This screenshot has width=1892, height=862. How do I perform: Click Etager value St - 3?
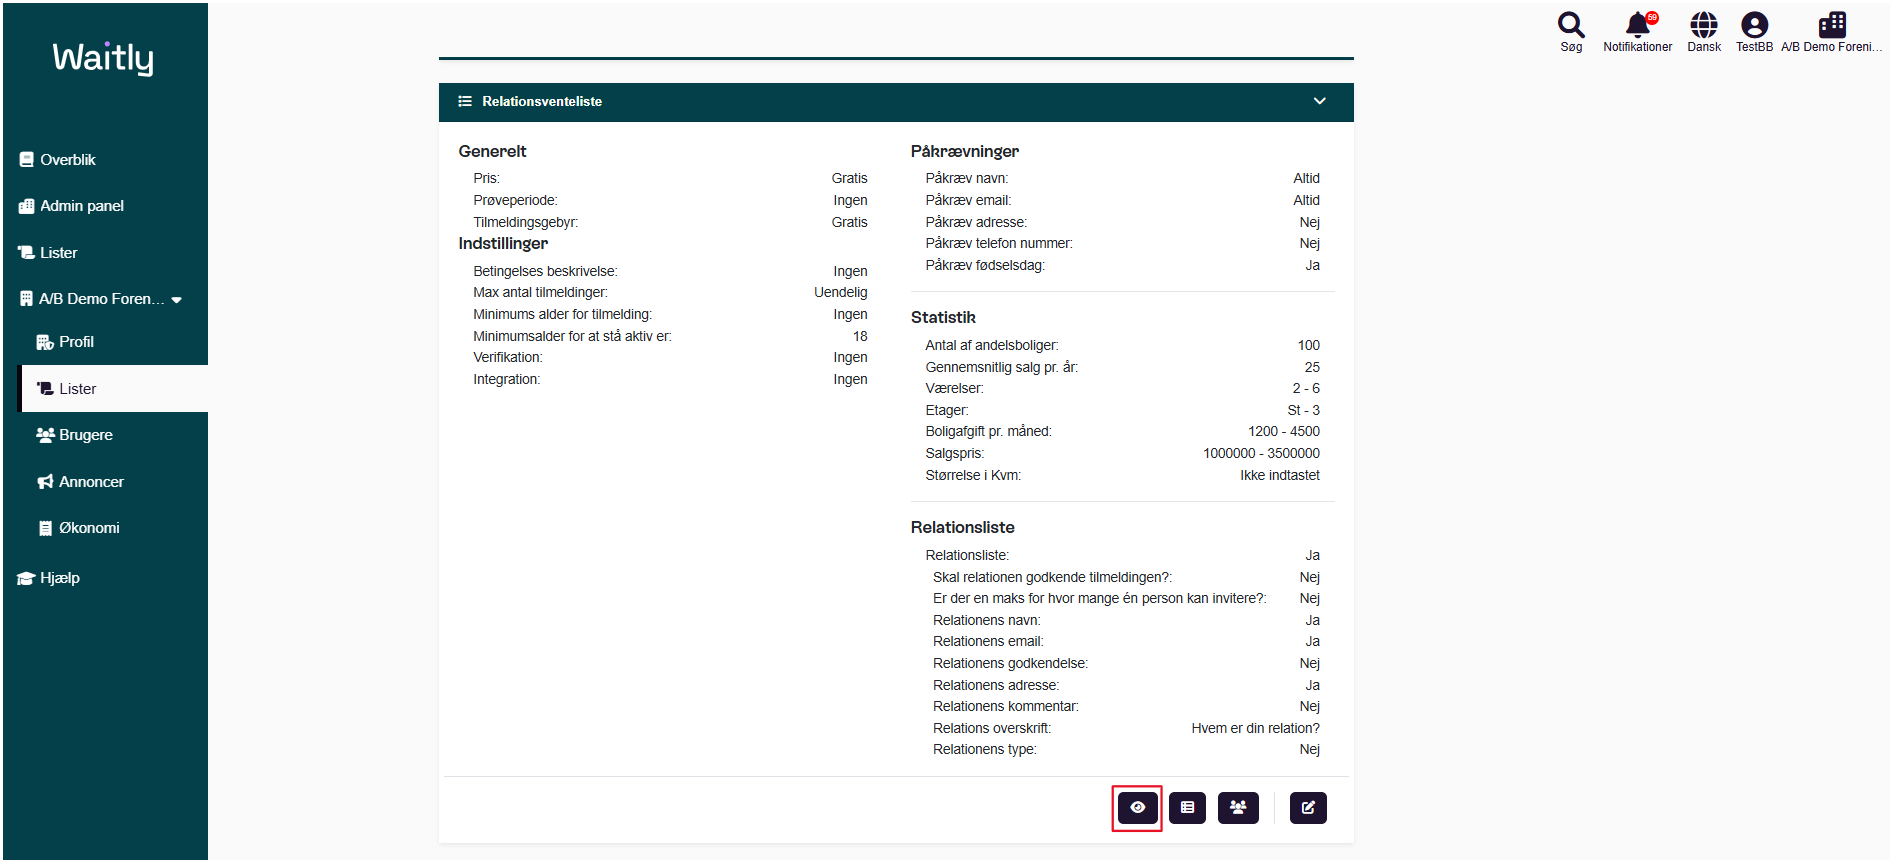click(1303, 410)
